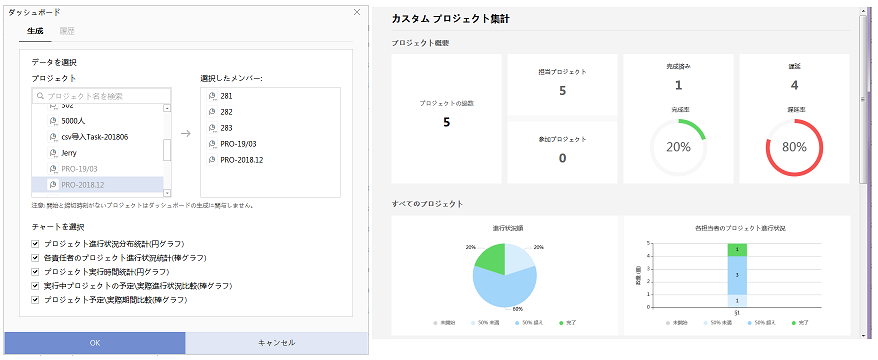Uncheck プロジェクト進行状況分布統計(円グラフ) checkbox
878x360 pixels.
(x=36, y=244)
